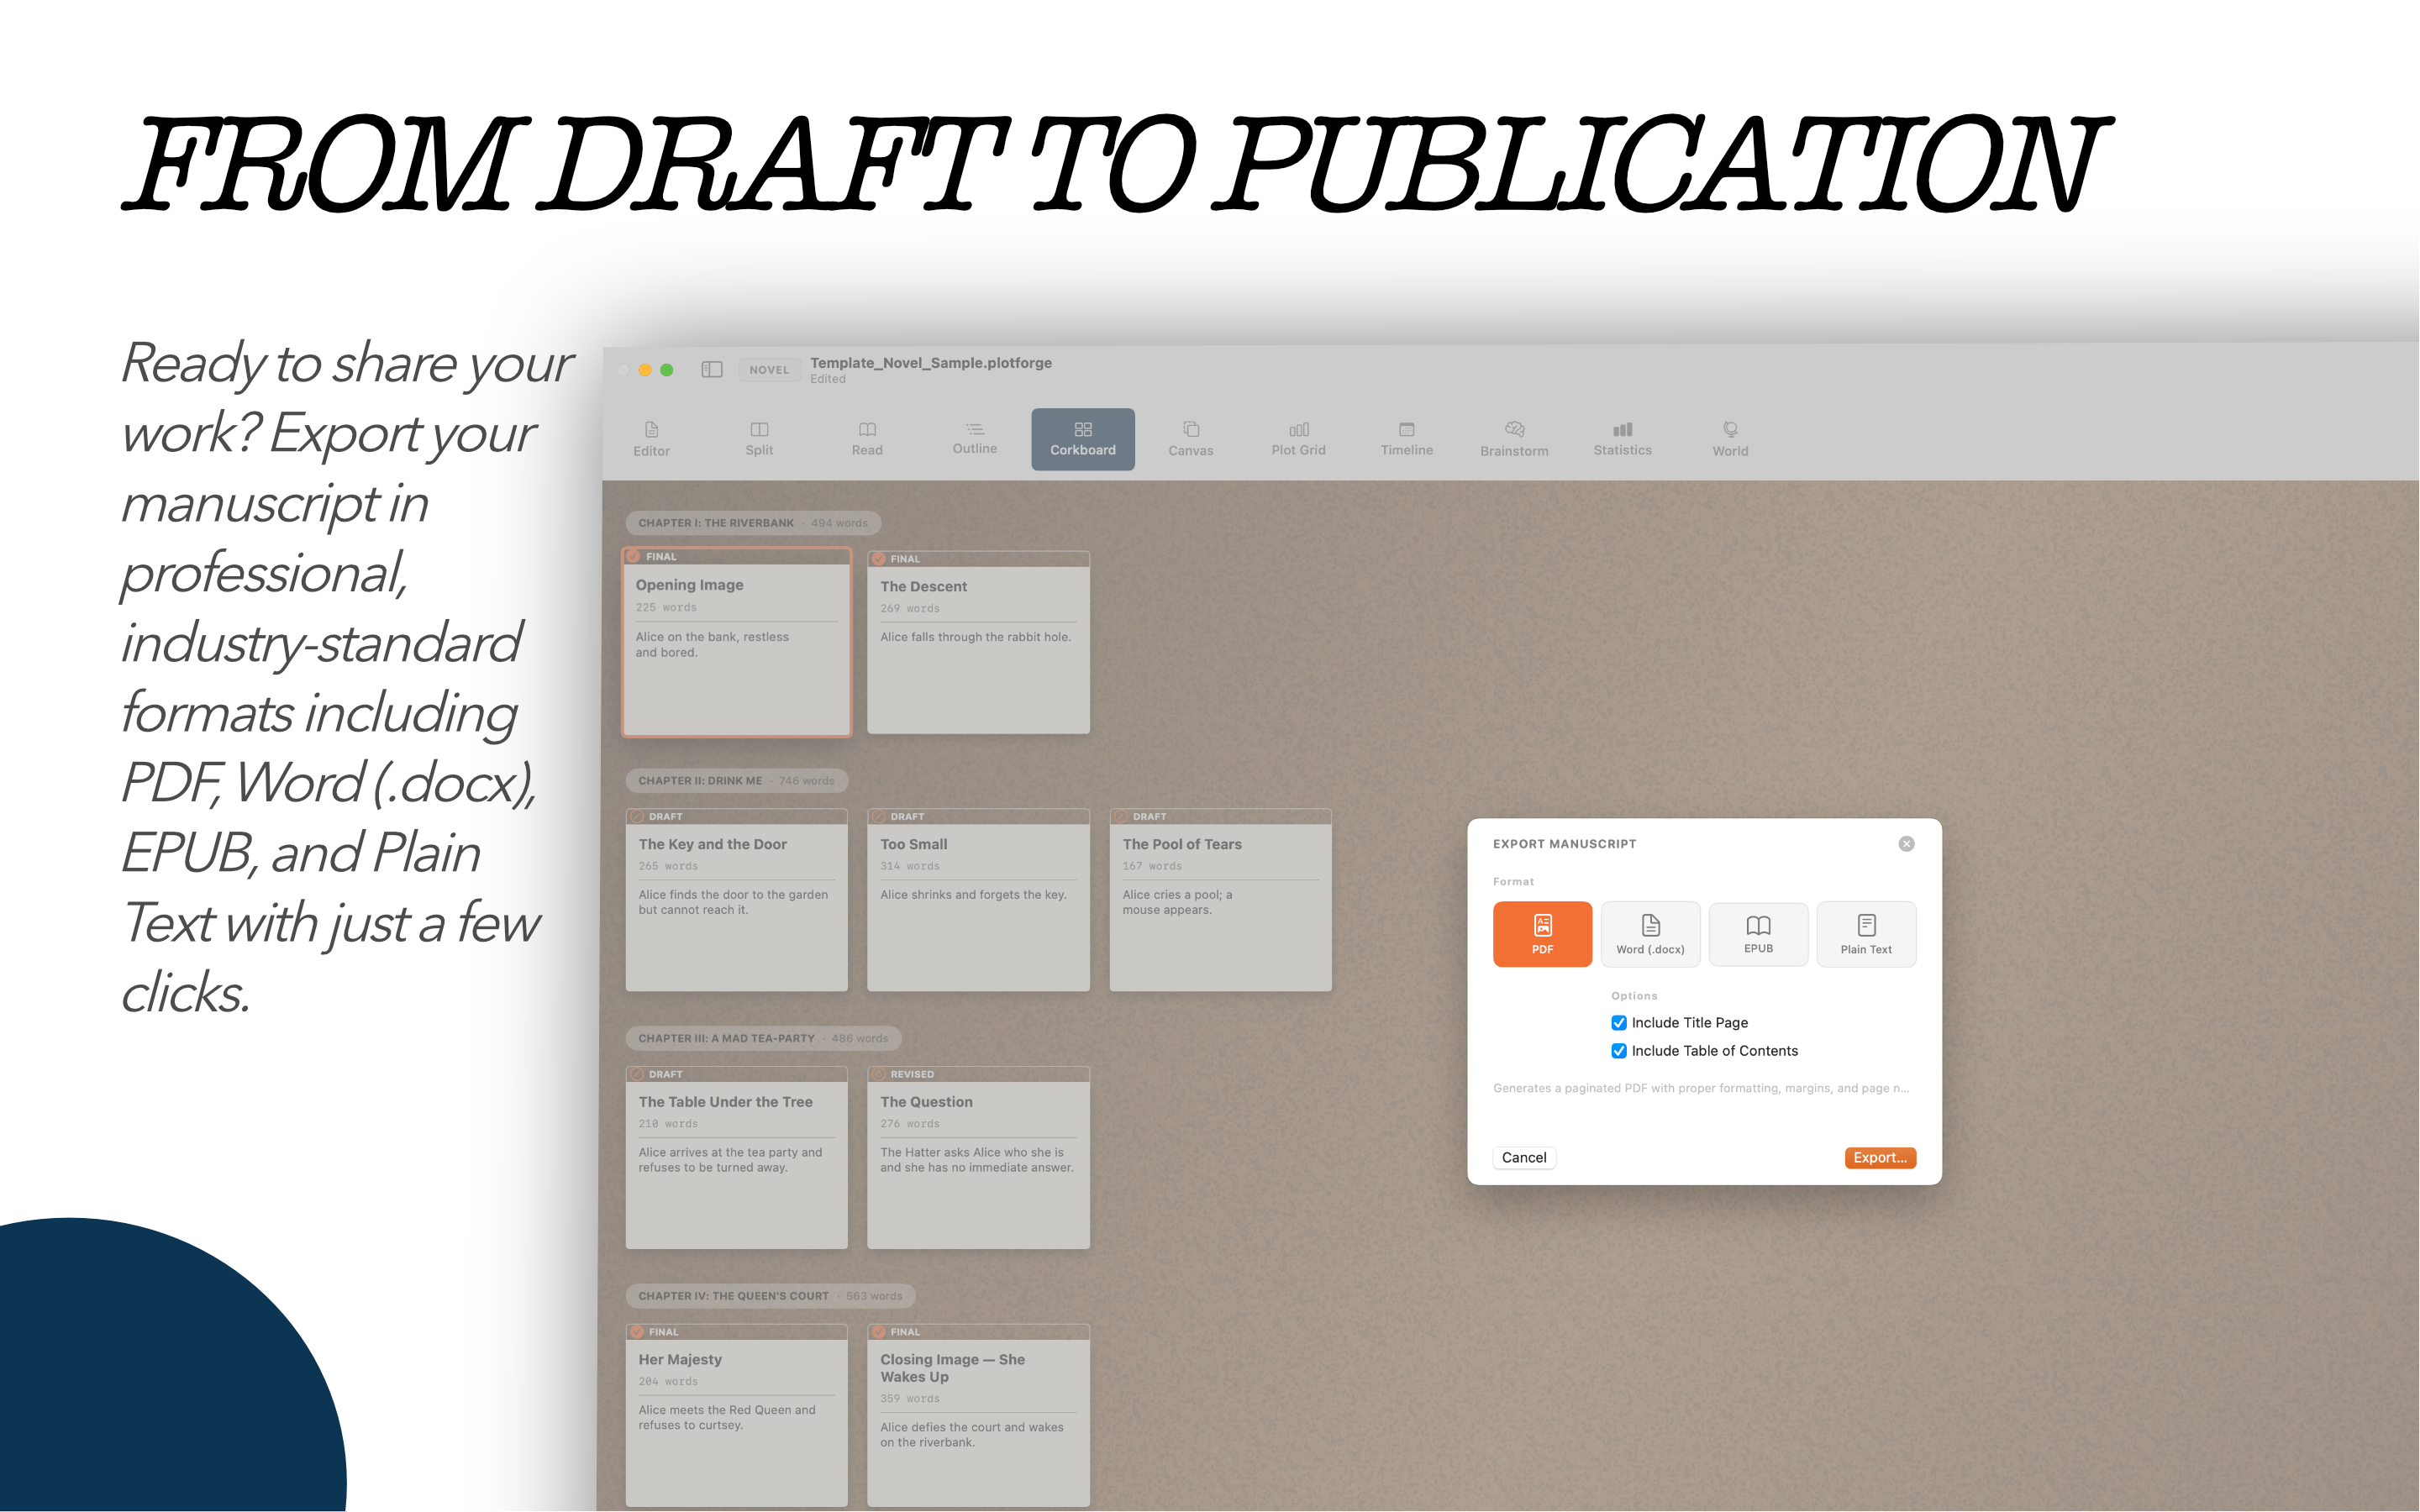
Task: Choose EPUB export format
Action: [x=1758, y=934]
